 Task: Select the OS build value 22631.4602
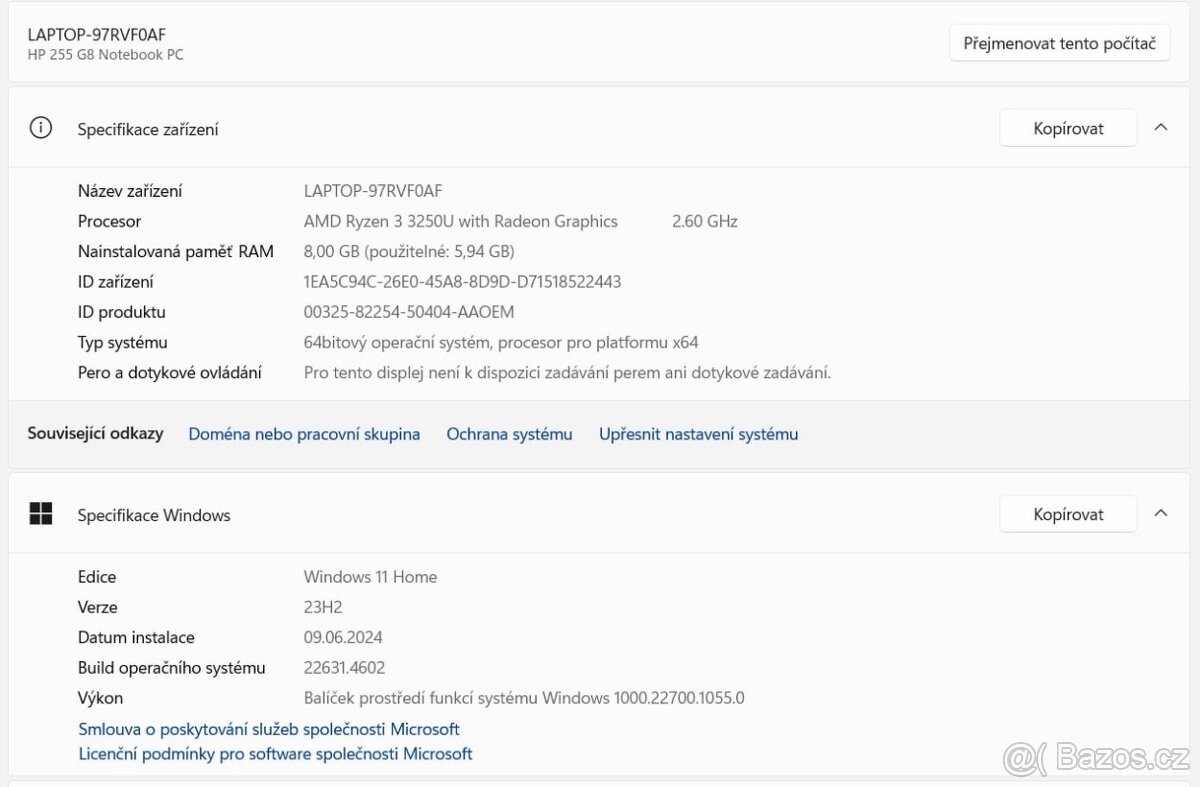tap(344, 668)
